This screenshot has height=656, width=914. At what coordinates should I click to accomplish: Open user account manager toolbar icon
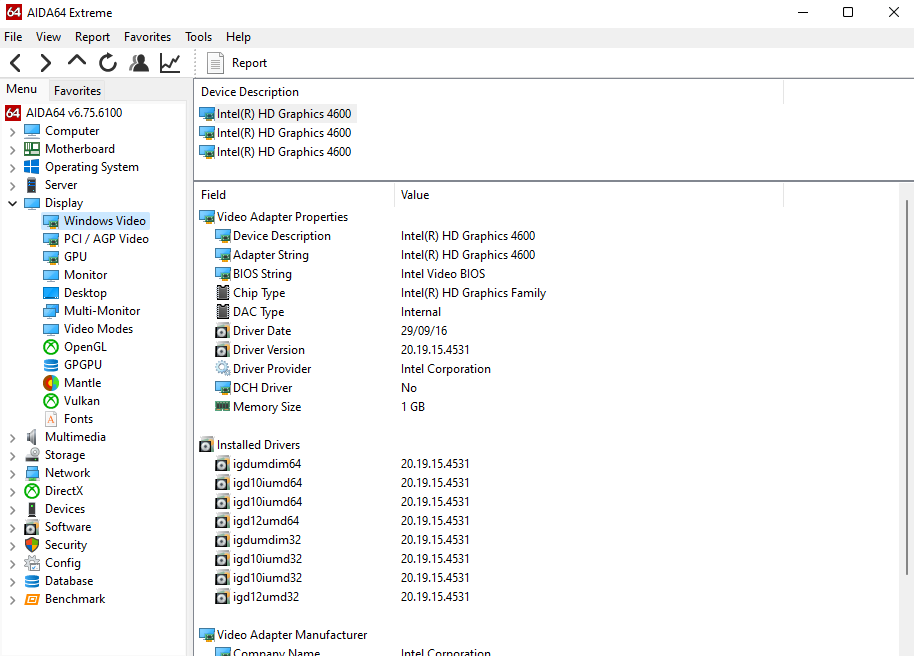[139, 63]
